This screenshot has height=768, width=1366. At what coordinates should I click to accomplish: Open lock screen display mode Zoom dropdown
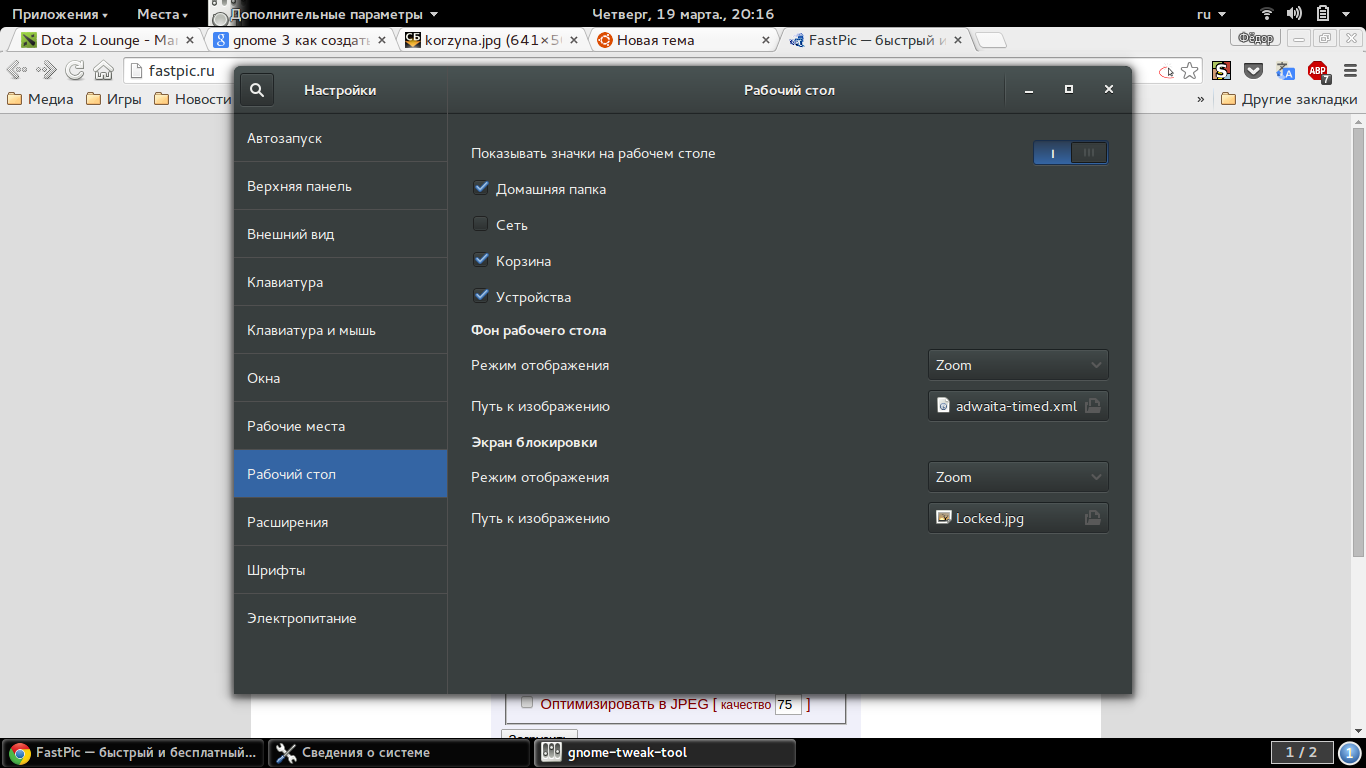point(1018,477)
